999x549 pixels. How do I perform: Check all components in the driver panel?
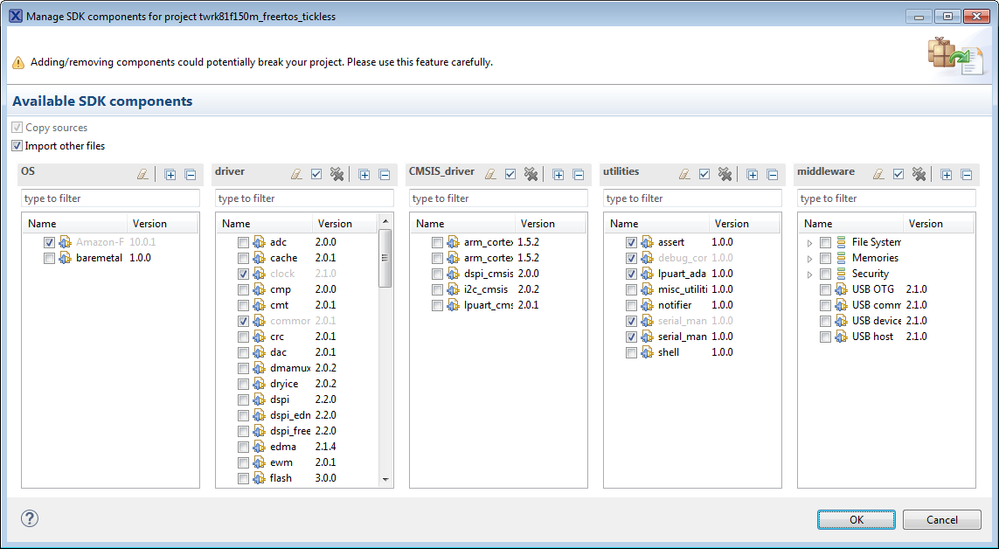(x=316, y=174)
